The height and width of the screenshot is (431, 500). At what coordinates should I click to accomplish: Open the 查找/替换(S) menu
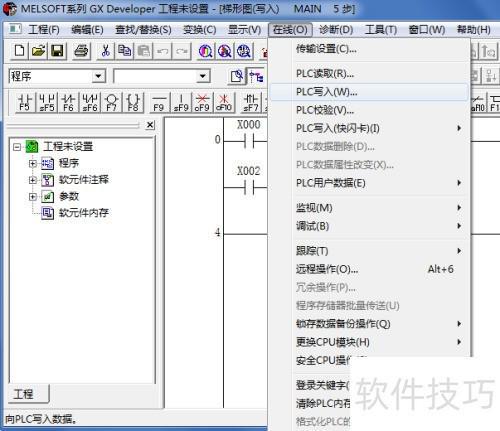143,30
